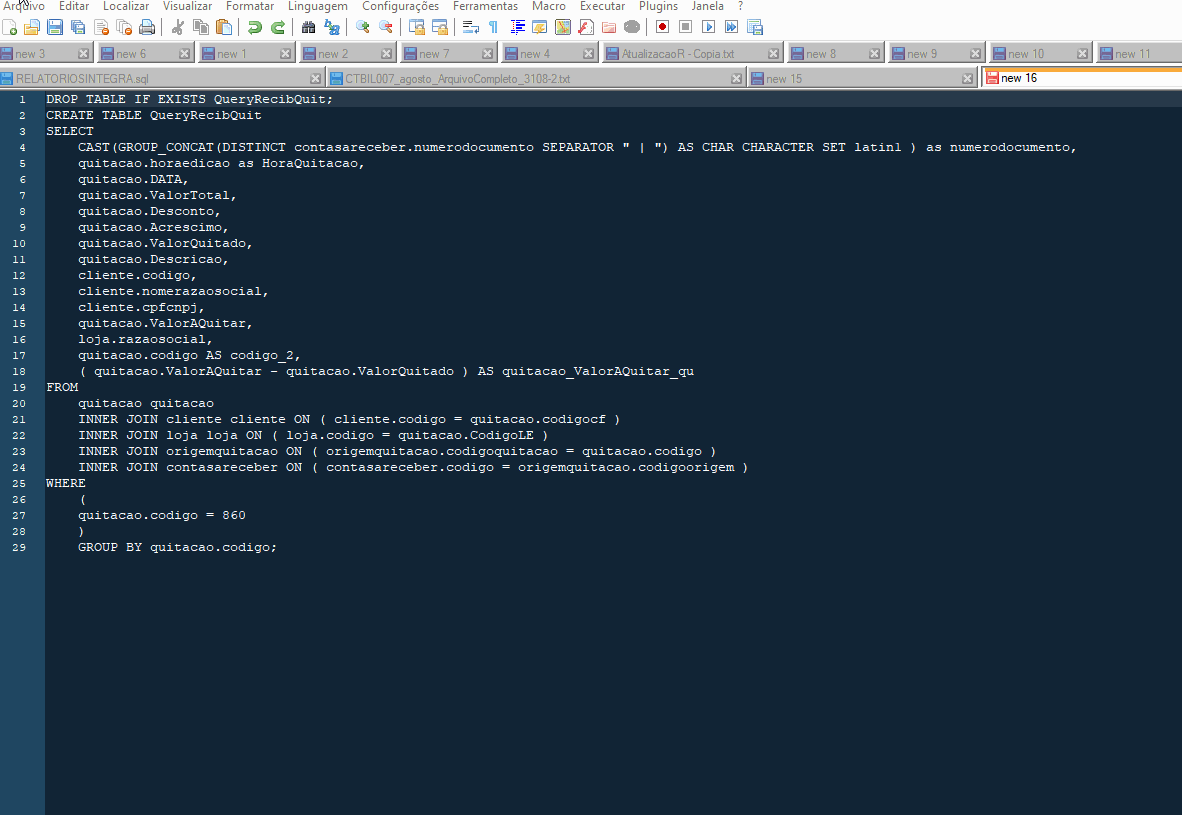Screen dimensions: 1182x815
Task: Place the cursor on 'DROP TABLE IF EXISTS QueryRecibQuit;'
Action: [189, 100]
